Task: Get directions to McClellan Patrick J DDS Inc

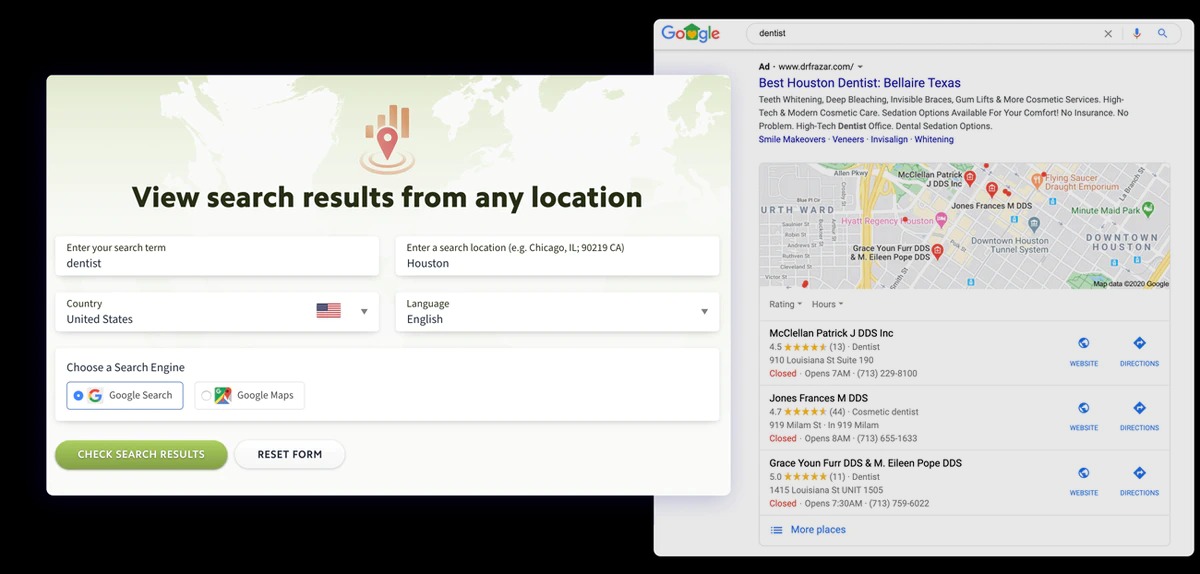Action: 1139,351
